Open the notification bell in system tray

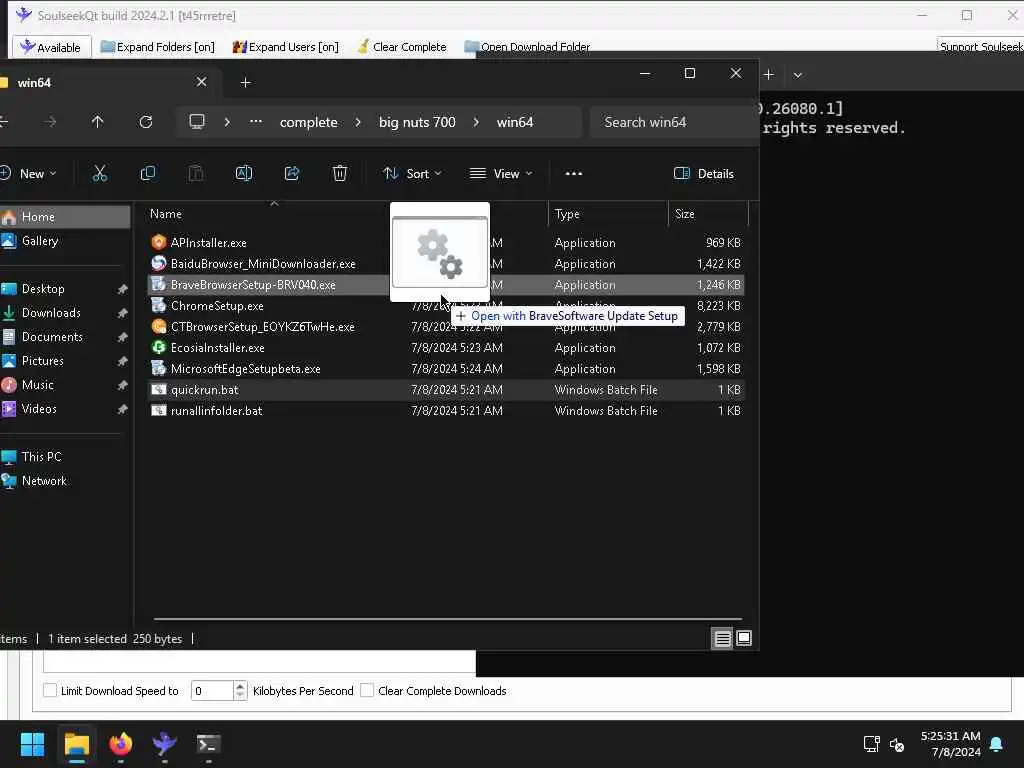tap(997, 744)
